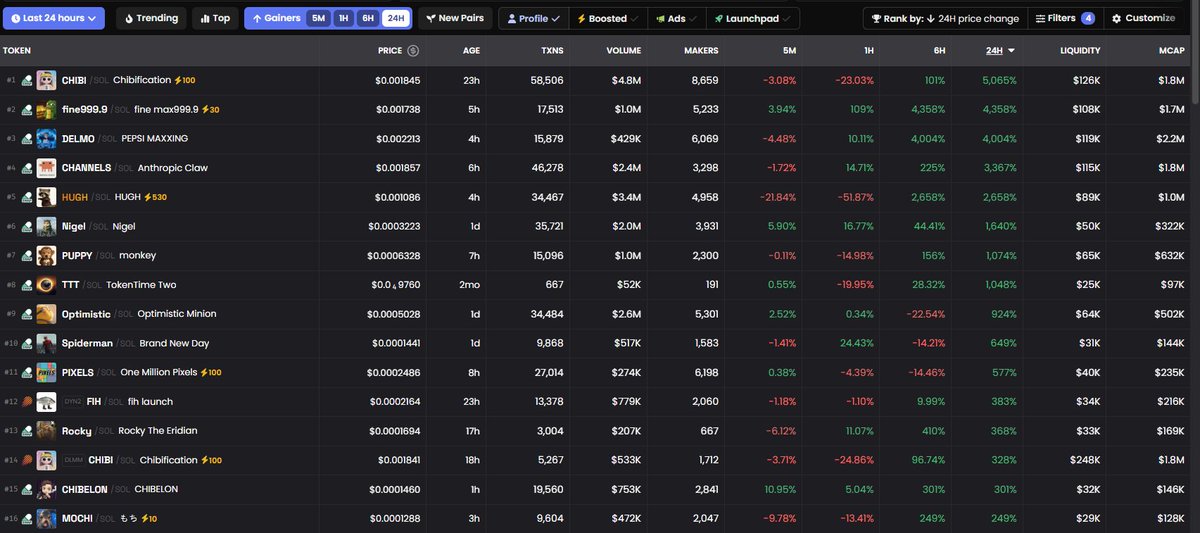The width and height of the screenshot is (1200, 533).
Task: Sort by the TOKEN column header
Action: click(x=17, y=50)
